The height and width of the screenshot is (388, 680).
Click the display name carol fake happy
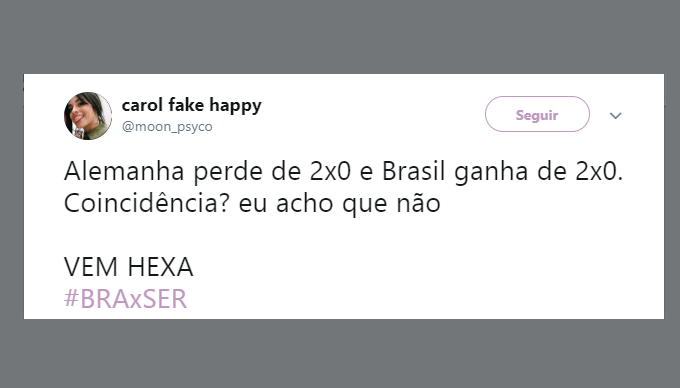192,105
